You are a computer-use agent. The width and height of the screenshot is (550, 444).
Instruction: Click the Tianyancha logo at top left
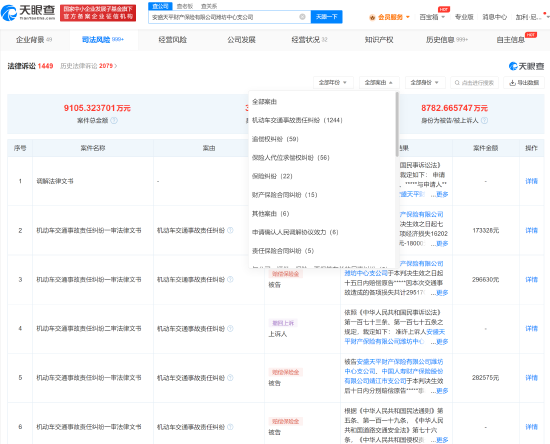[x=28, y=13]
